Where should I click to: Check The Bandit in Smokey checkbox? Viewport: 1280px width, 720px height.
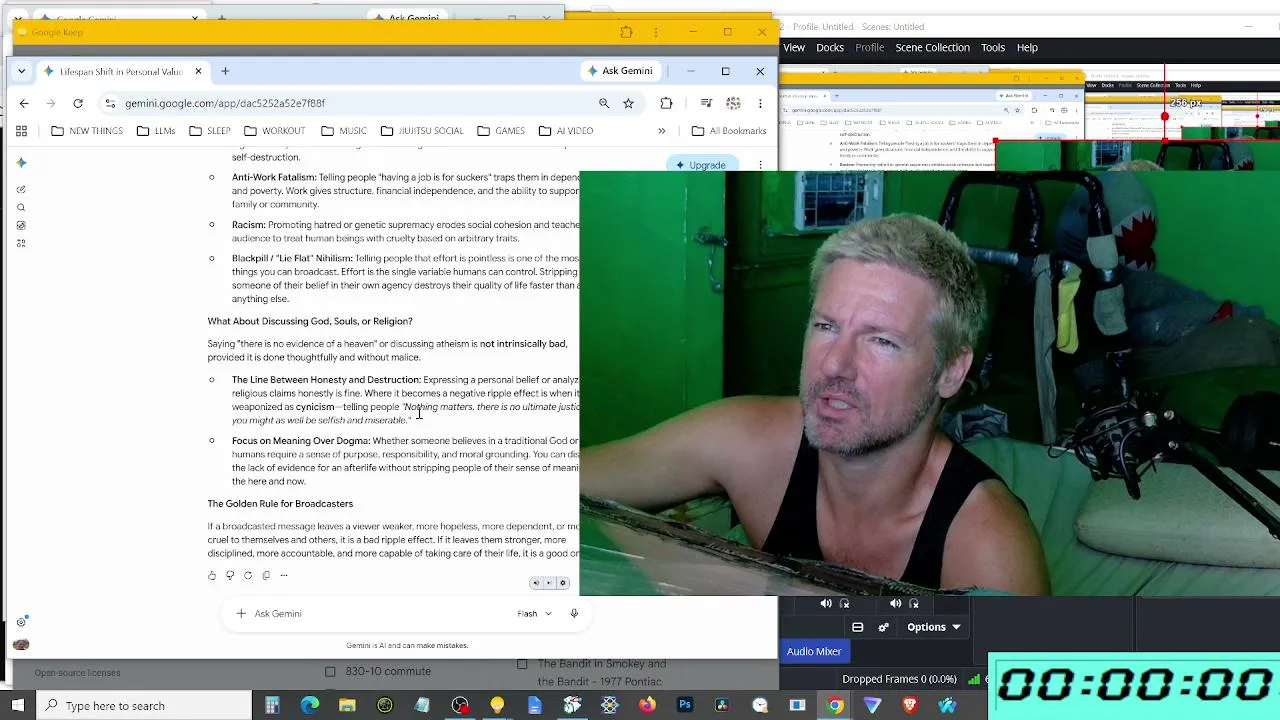522,664
